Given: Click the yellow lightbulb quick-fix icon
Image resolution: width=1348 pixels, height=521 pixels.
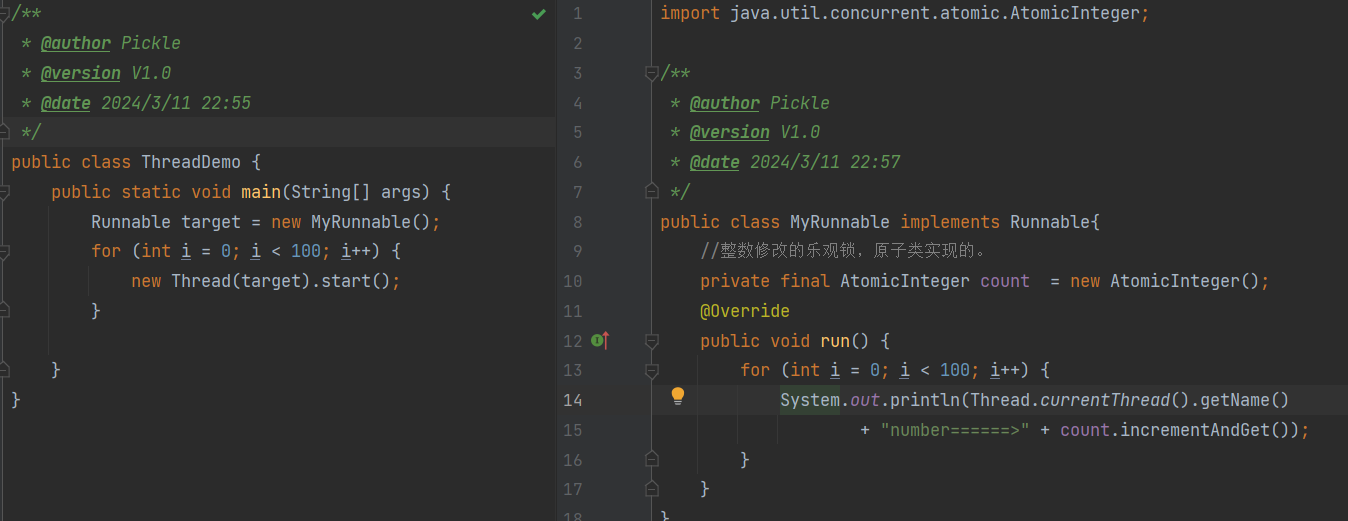Looking at the screenshot, I should (x=678, y=396).
